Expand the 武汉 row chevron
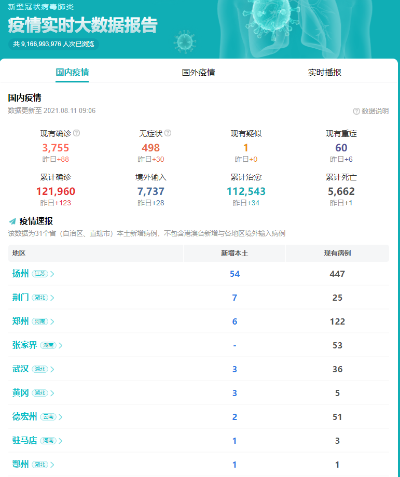Screen dimensions: 400x477 click(52, 369)
